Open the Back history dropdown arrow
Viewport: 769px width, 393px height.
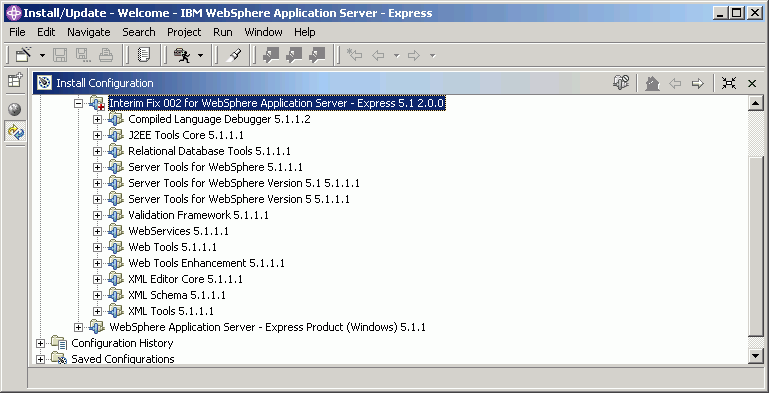pos(396,55)
